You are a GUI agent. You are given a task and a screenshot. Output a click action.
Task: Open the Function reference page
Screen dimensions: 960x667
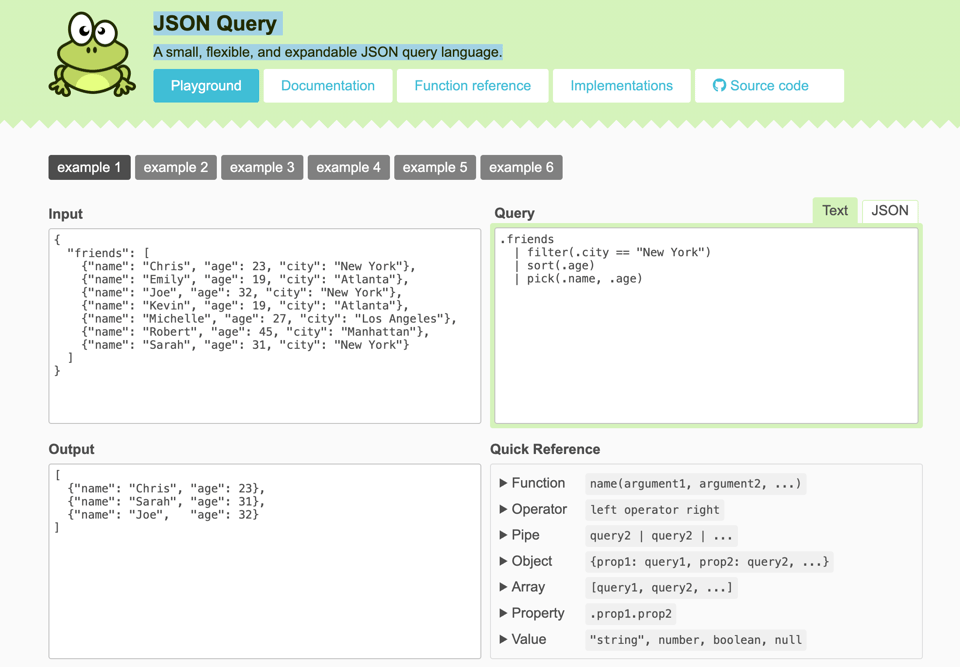(472, 85)
